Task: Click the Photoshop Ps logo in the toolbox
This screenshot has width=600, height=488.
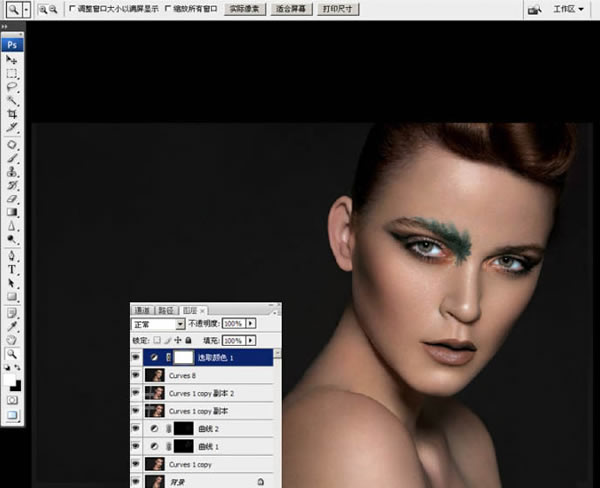Action: click(x=12, y=44)
